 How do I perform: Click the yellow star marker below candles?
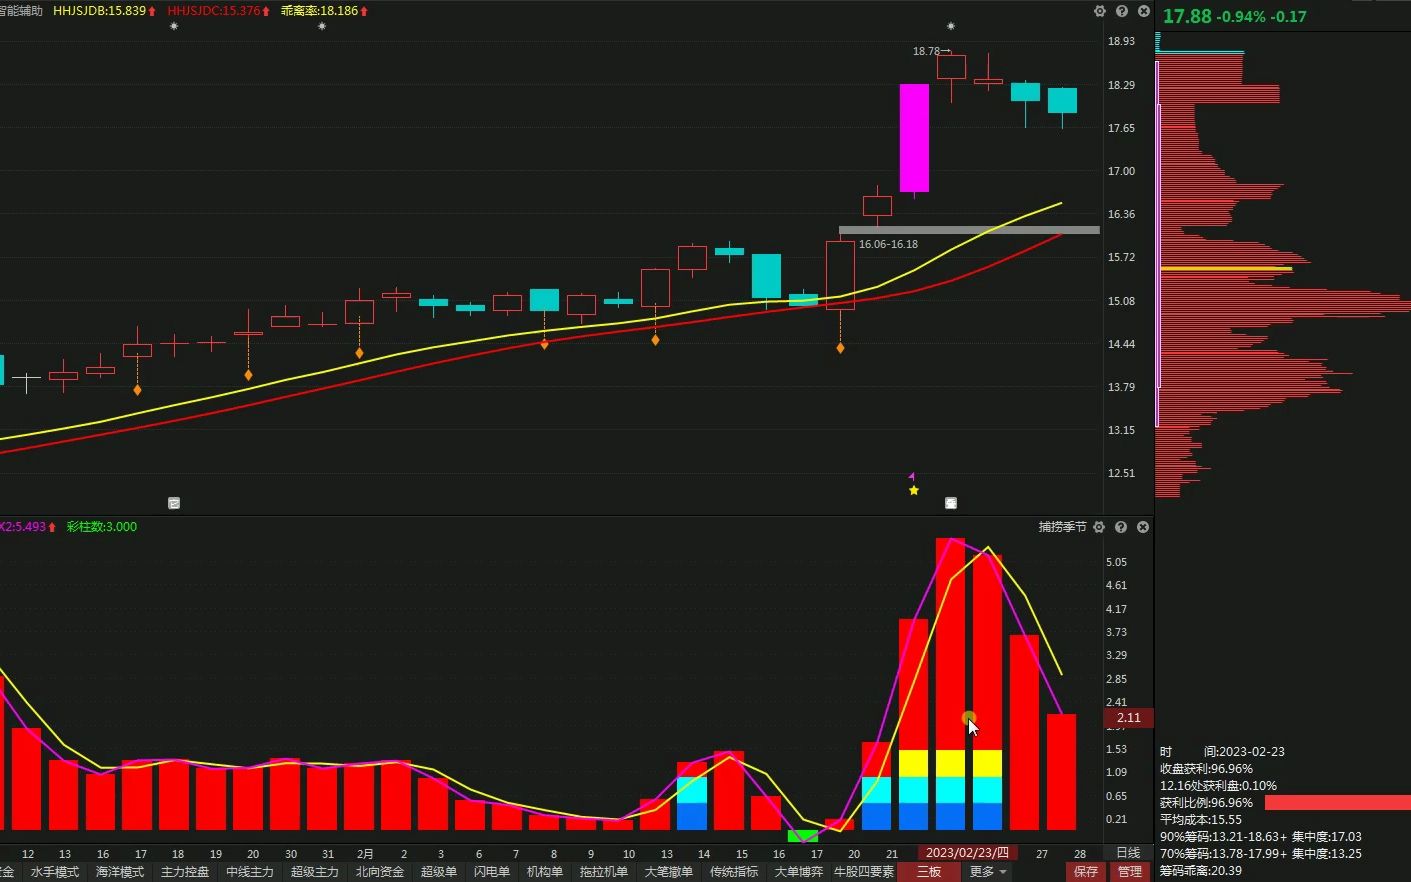tap(914, 490)
